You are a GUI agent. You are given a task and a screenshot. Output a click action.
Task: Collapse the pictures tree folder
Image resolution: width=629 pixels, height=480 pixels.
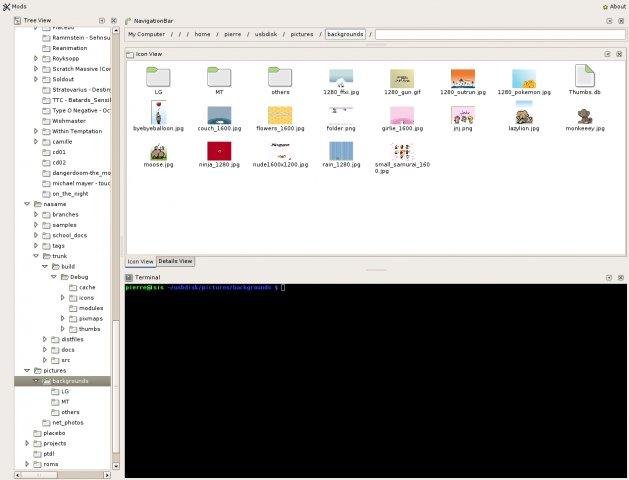coord(27,371)
